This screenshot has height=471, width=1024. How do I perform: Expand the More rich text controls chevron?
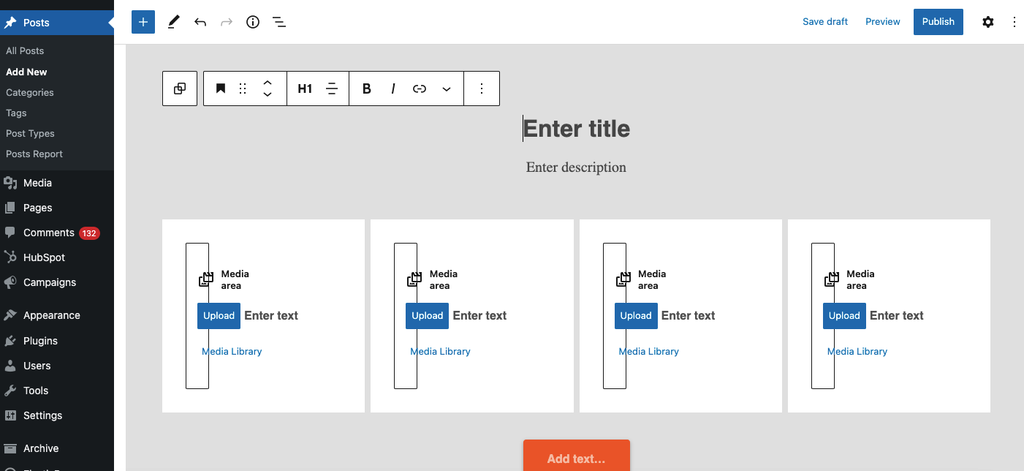click(447, 89)
